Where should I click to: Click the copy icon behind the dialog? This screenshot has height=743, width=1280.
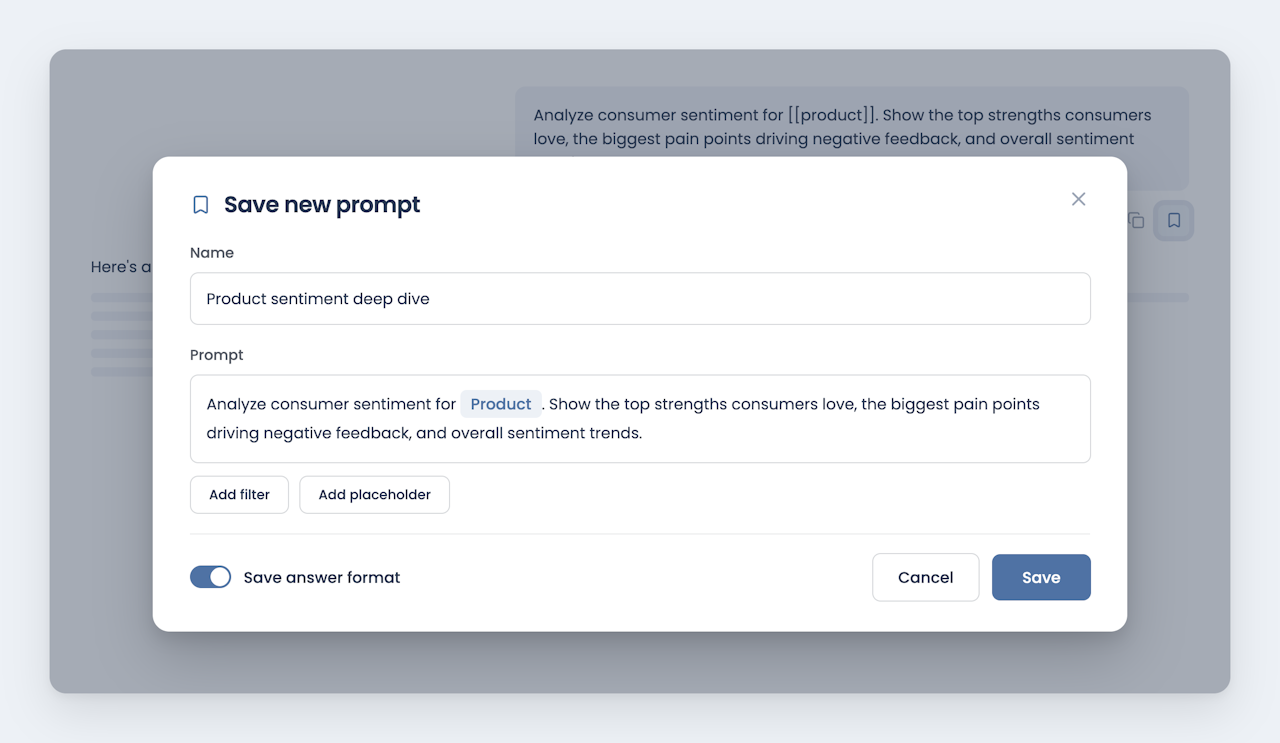pyautogui.click(x=1136, y=220)
